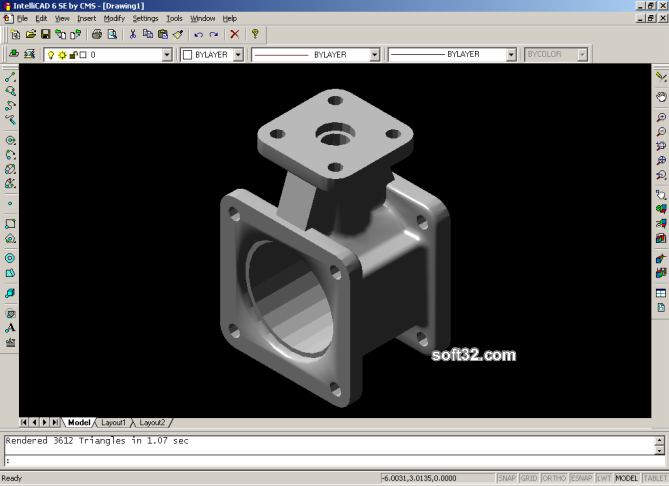Open the table-style icon in the right toolbar
Screen dimensions: 669x486
pos(661,293)
